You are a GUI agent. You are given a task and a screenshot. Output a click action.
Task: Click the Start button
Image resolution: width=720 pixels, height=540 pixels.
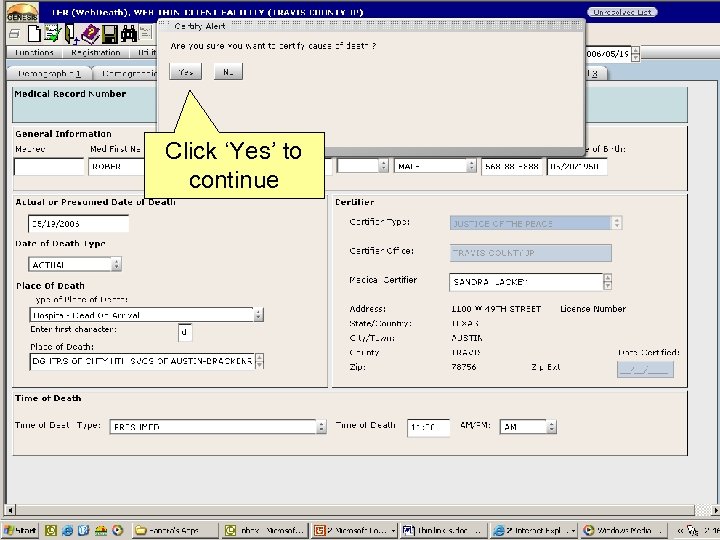pyautogui.click(x=21, y=531)
